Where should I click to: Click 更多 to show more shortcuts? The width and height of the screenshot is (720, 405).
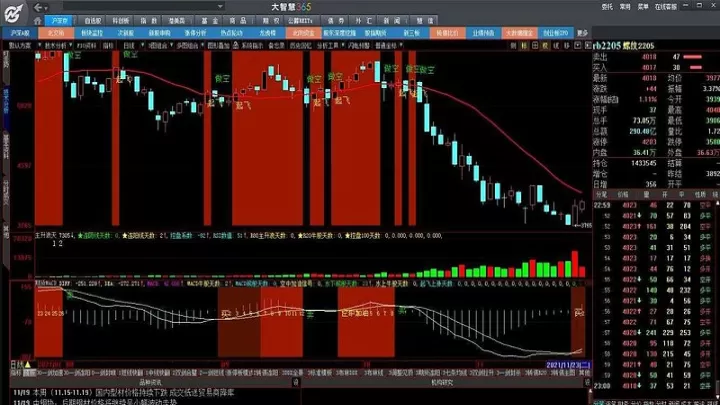pyautogui.click(x=582, y=33)
